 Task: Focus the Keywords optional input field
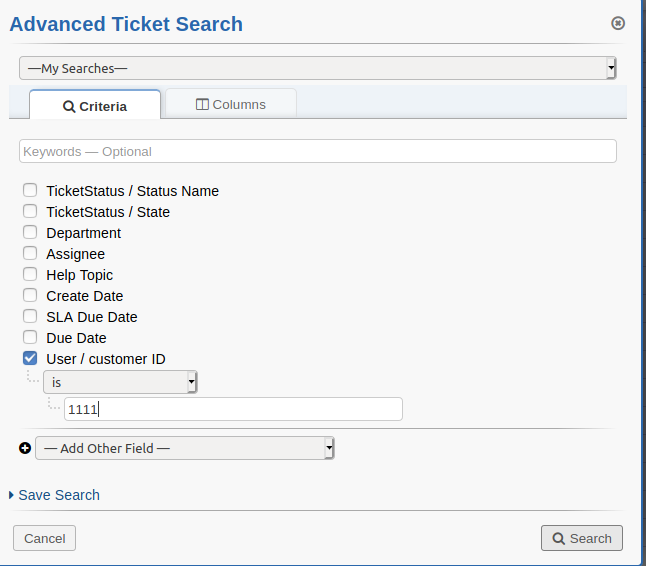tap(317, 151)
